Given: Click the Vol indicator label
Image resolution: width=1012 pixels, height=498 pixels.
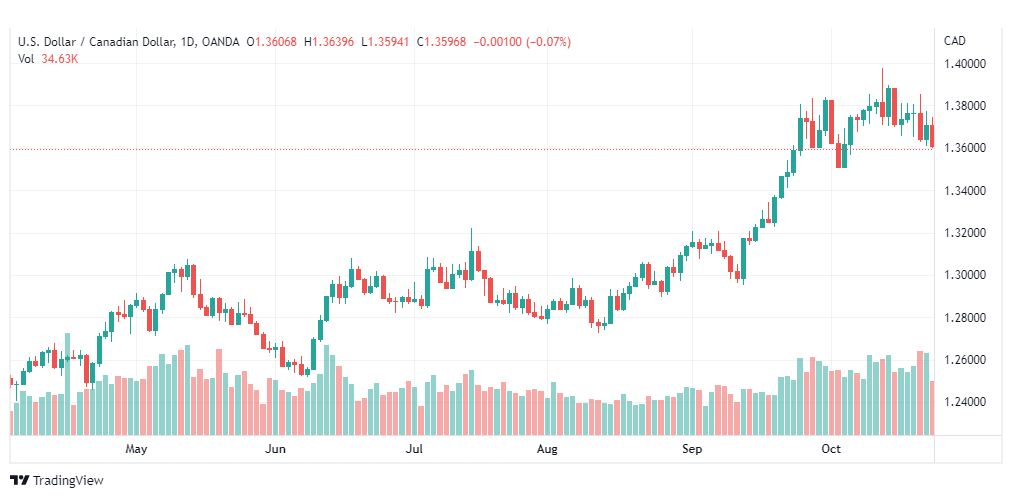Looking at the screenshot, I should [x=26, y=59].
